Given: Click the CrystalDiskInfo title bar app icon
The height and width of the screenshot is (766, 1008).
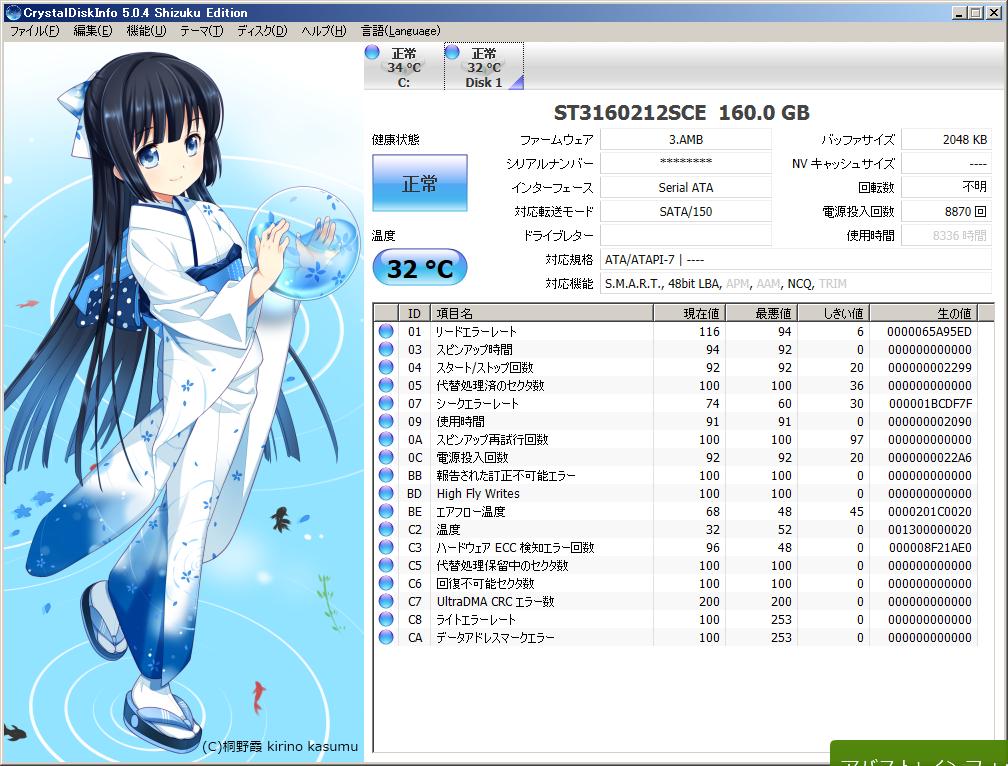Looking at the screenshot, I should coord(12,12).
